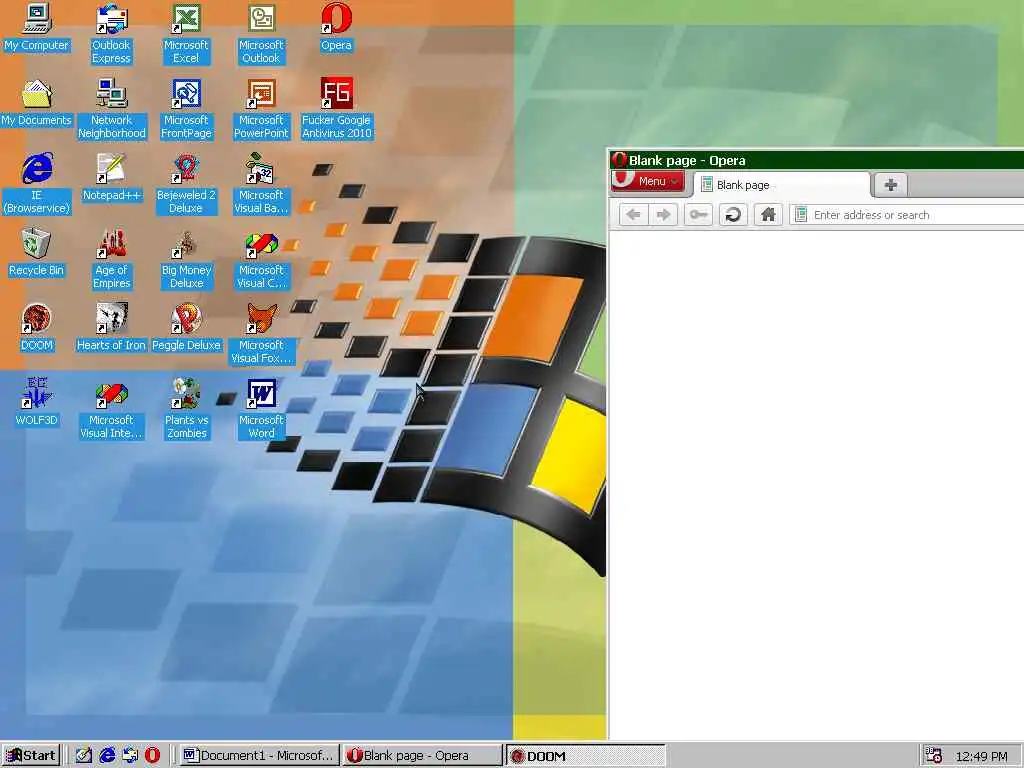Open the Opera Menu button
The image size is (1024, 768).
648,182
